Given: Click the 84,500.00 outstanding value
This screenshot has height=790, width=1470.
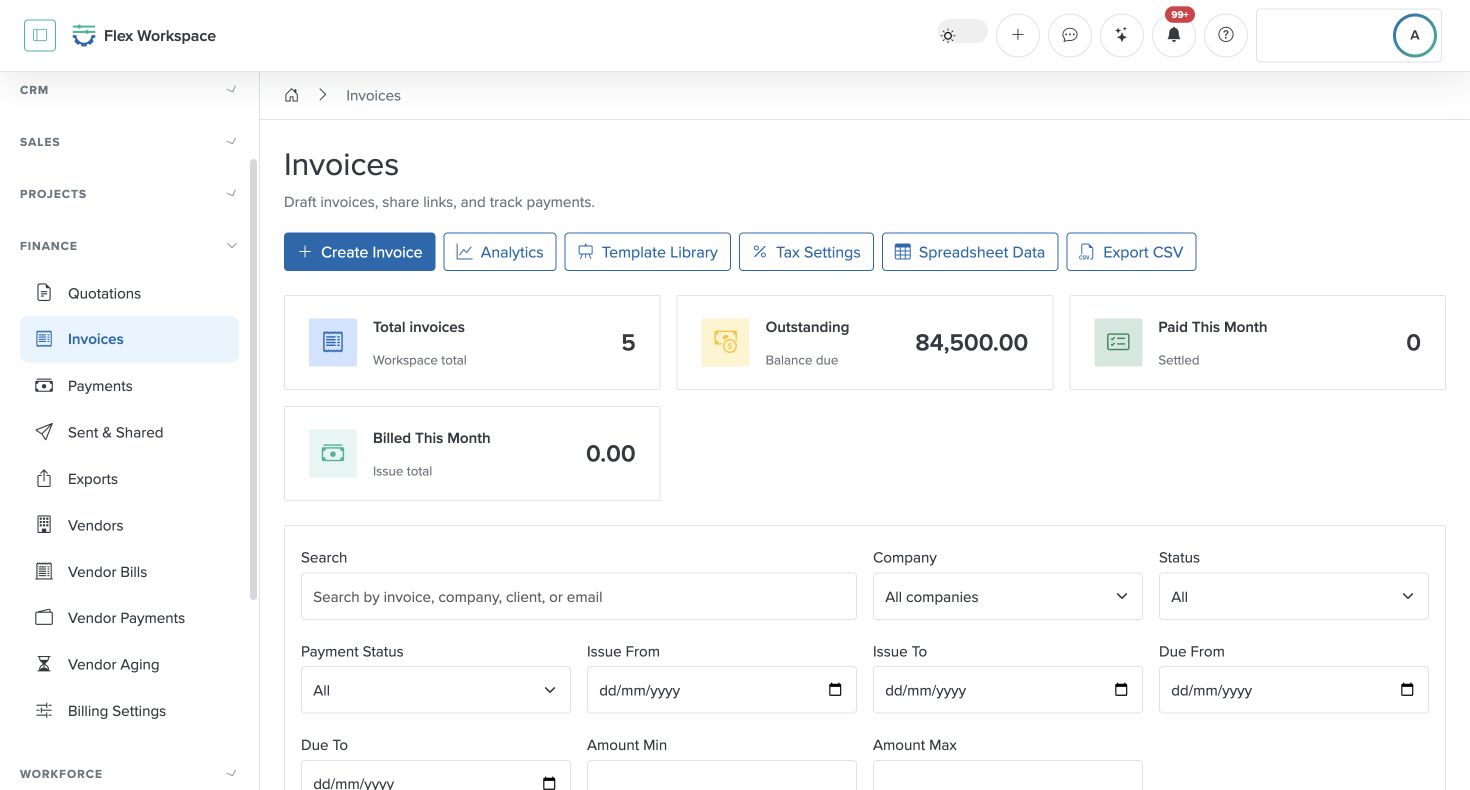Looking at the screenshot, I should click(971, 343).
